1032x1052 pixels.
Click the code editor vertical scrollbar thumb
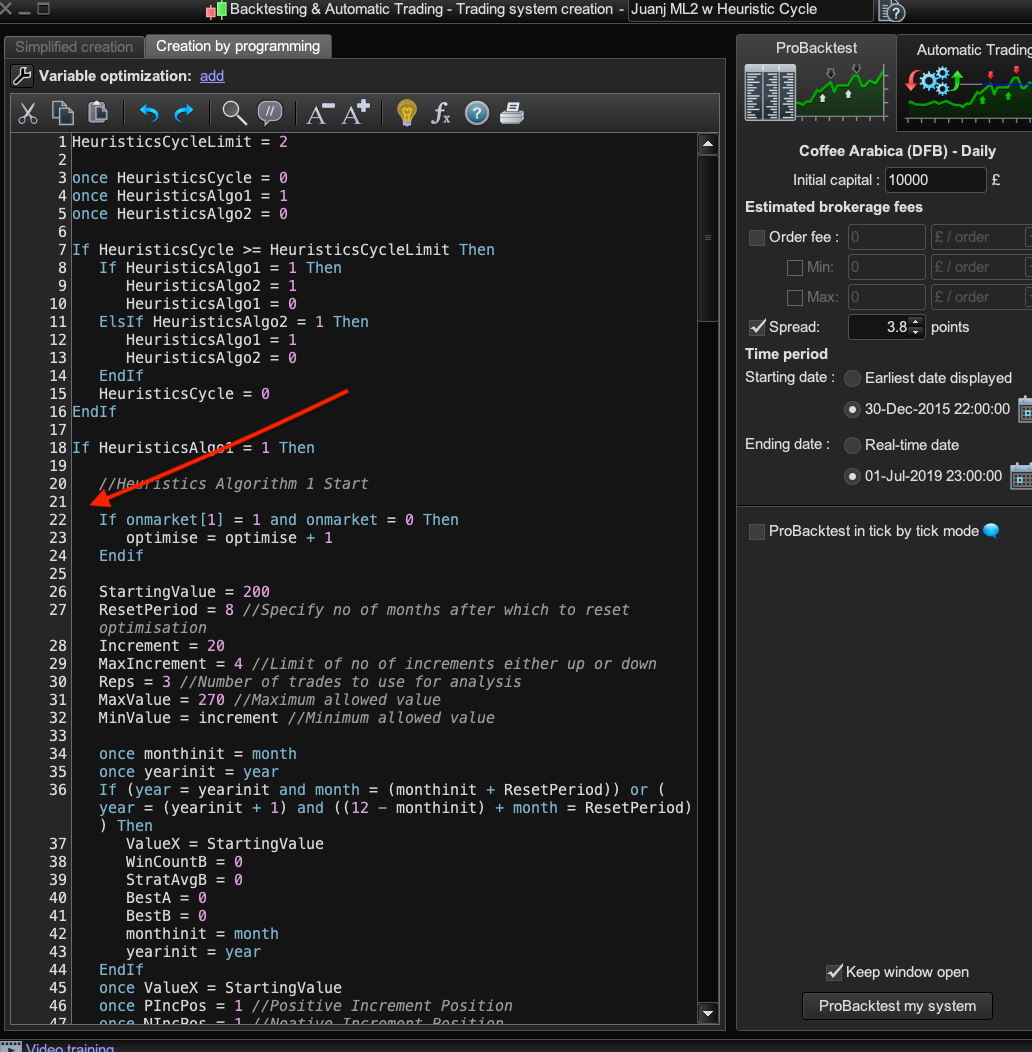click(x=708, y=238)
